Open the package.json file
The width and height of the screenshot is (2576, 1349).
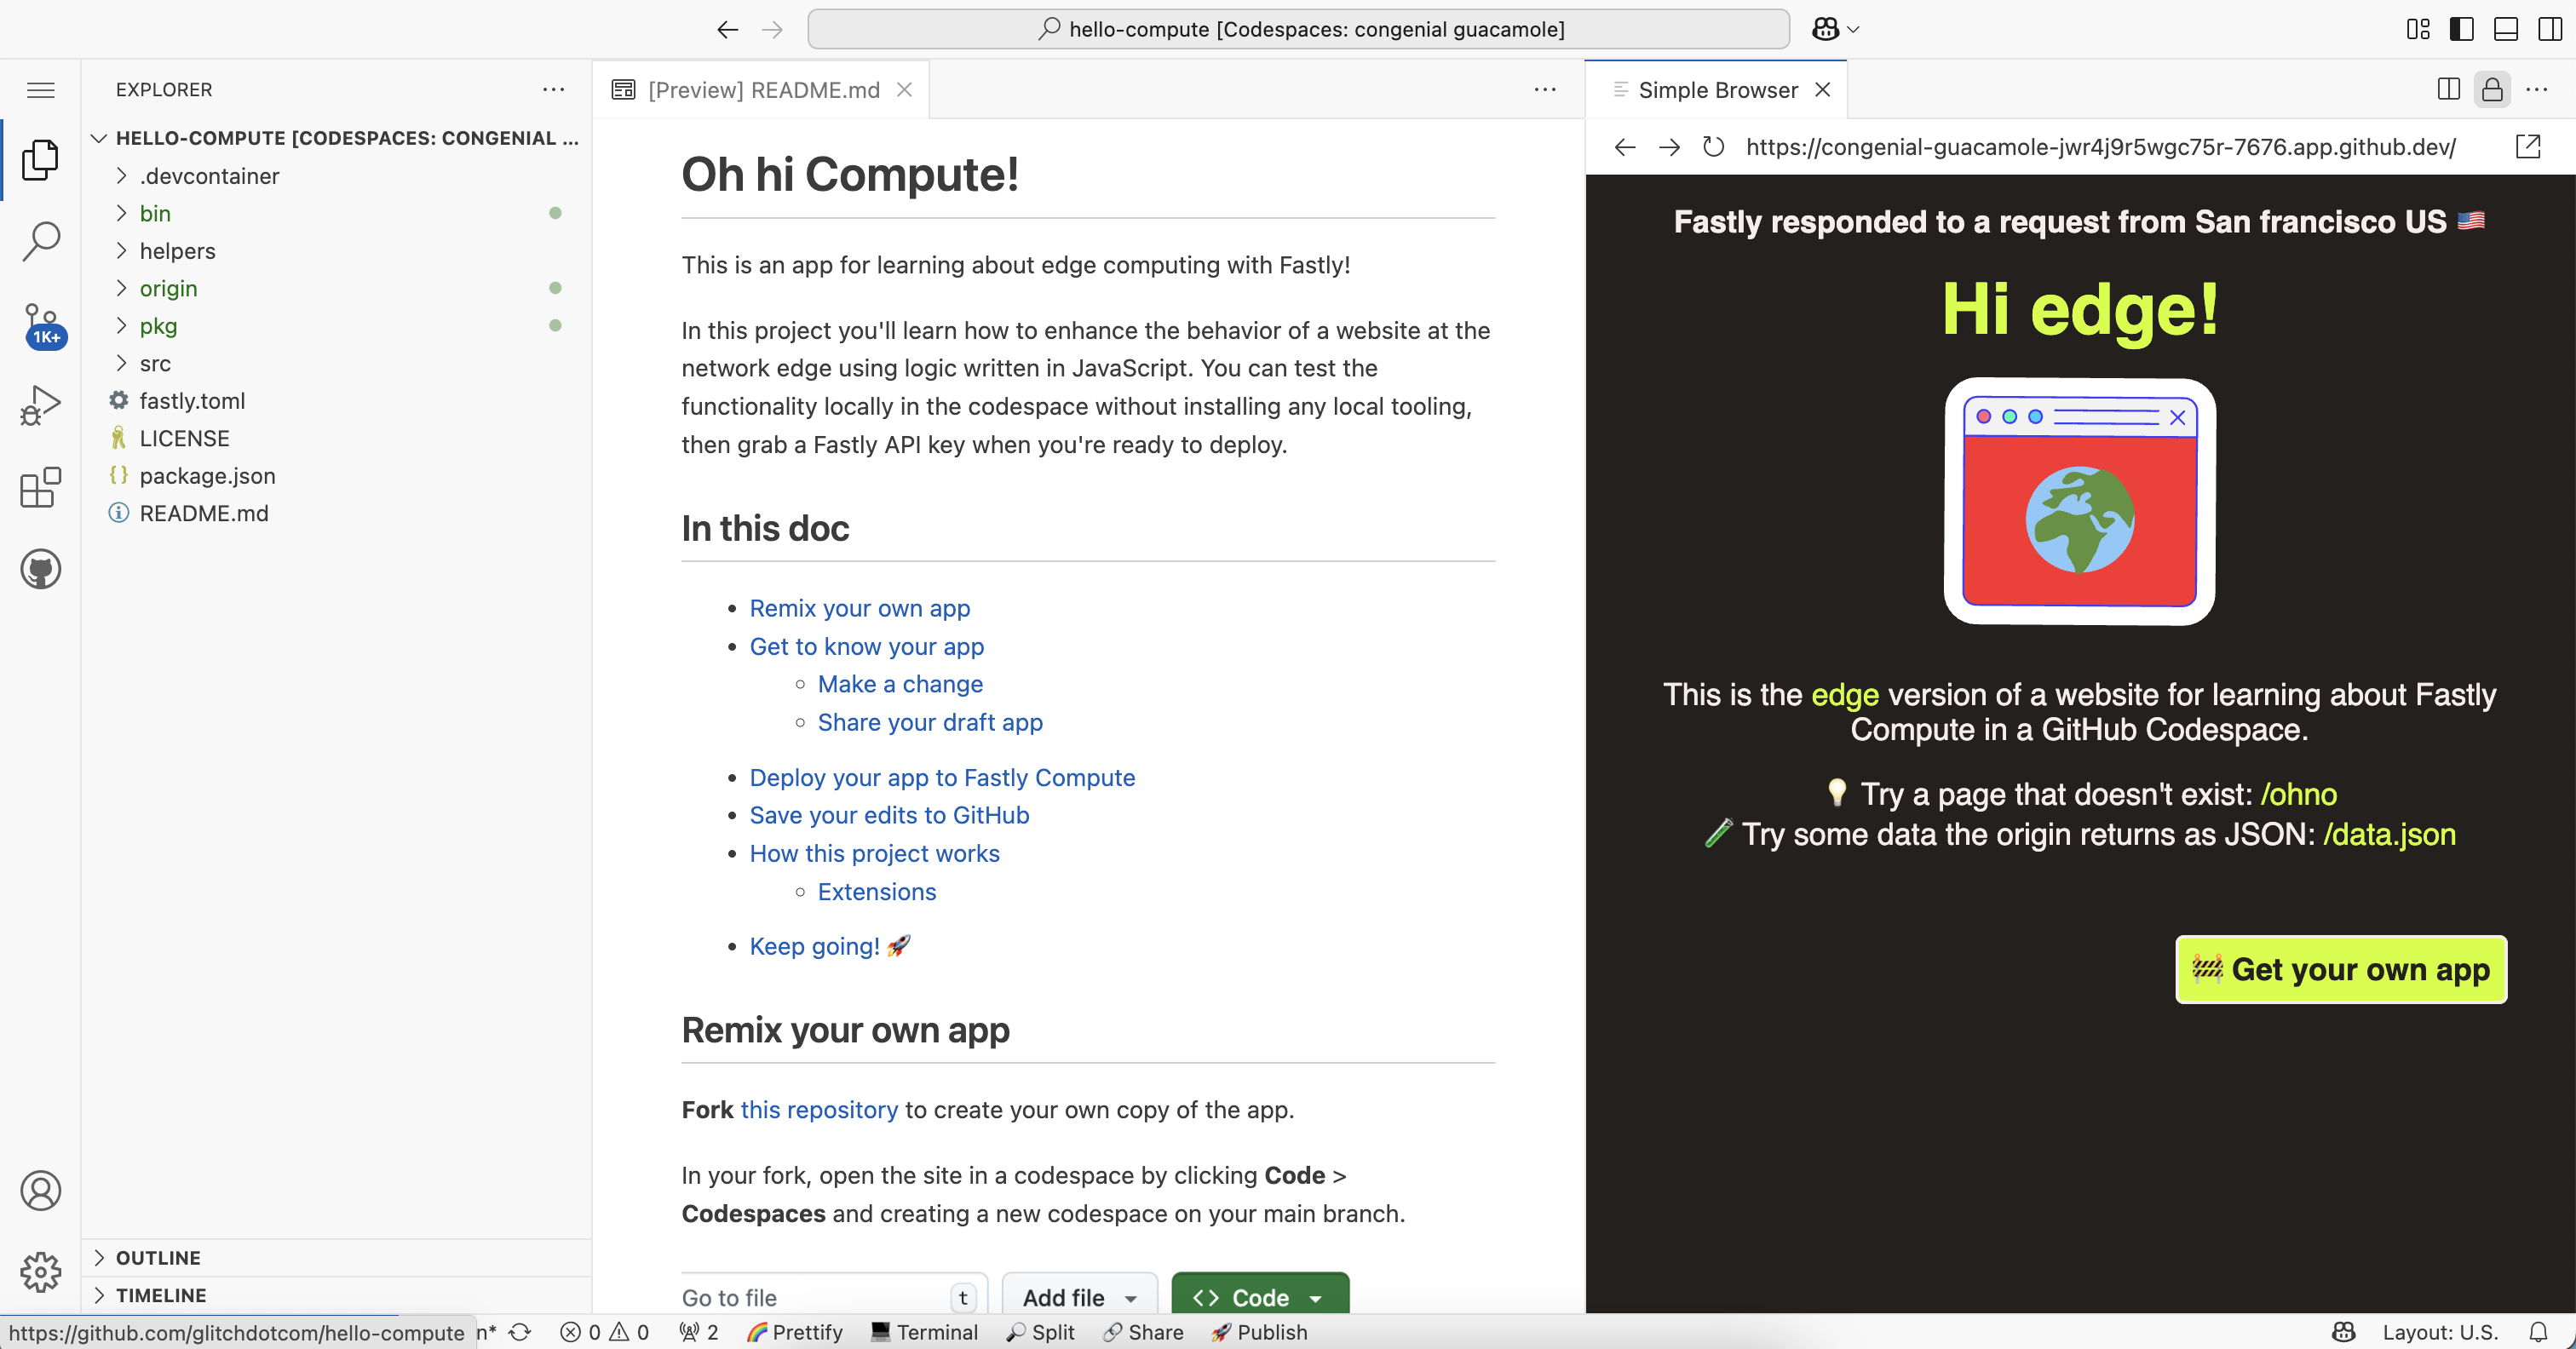336,476
